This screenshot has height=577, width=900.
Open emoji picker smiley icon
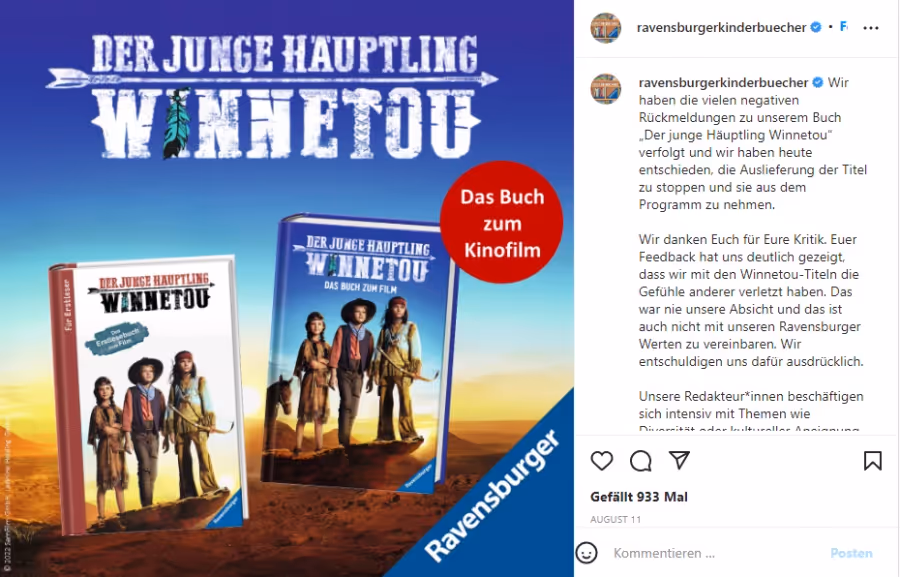tap(586, 553)
